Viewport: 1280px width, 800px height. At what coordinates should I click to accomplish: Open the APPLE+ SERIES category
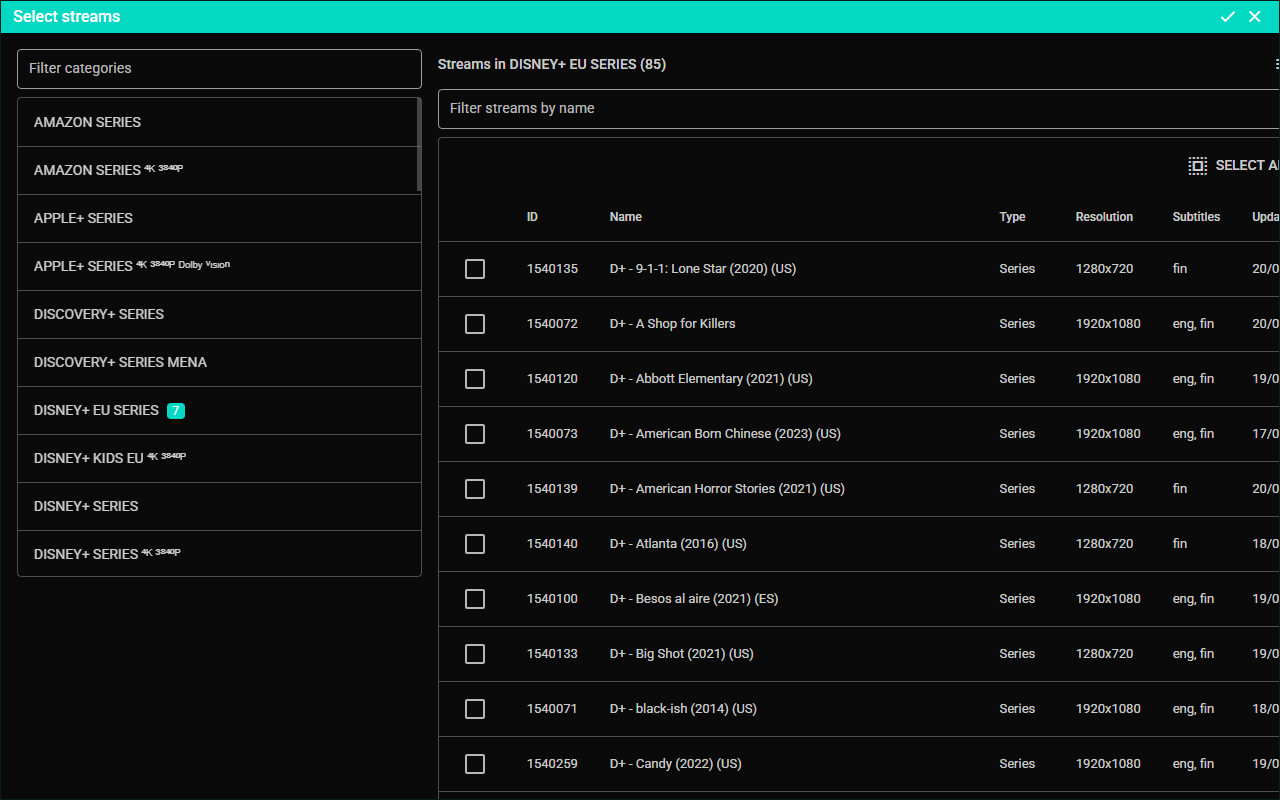[x=219, y=218]
